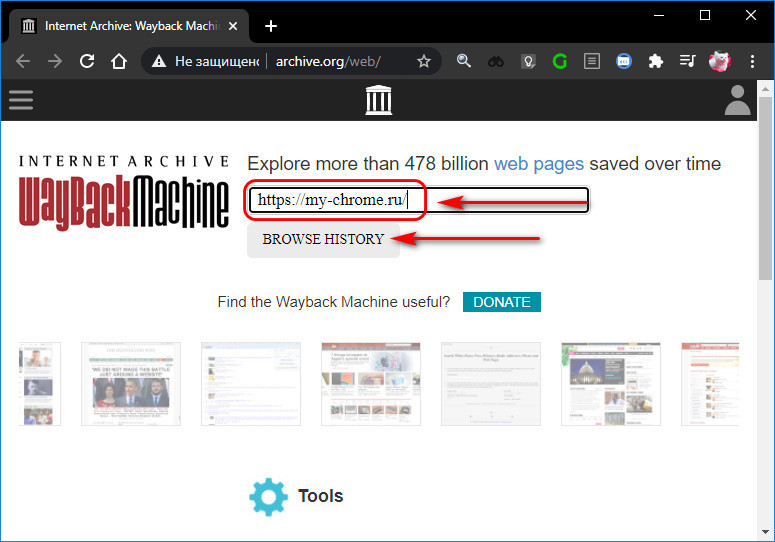Viewport: 775px width, 542px height.
Task: Go forward with the browser forward arrow
Action: point(55,61)
